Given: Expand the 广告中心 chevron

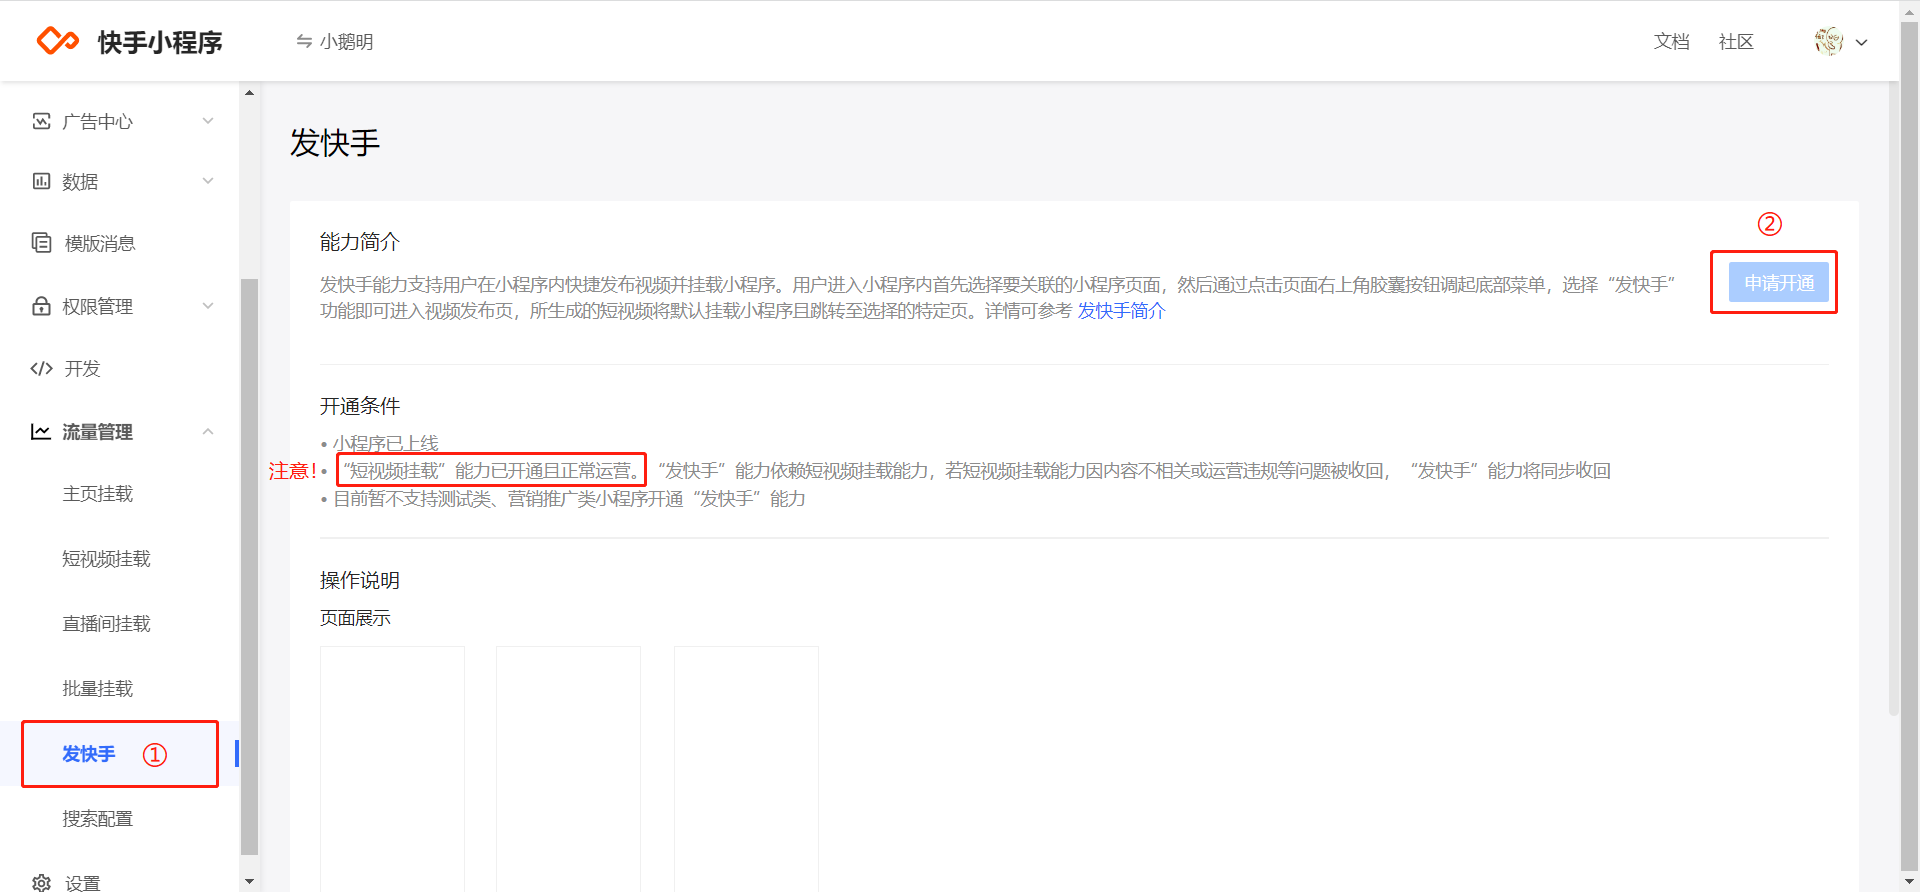Looking at the screenshot, I should [208, 121].
